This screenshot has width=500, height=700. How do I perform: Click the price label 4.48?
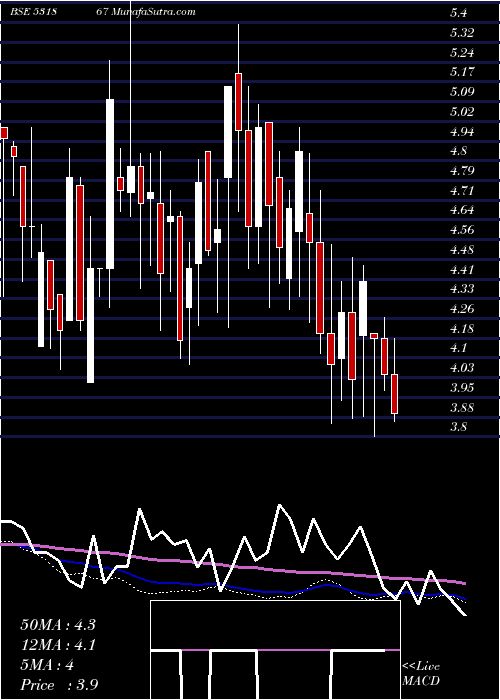click(x=462, y=250)
